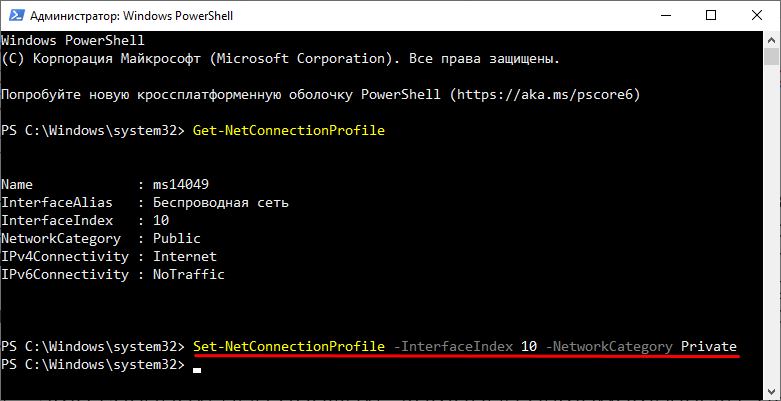This screenshot has width=781, height=401.
Task: Click the vertical scrollbar thumb
Action: click(x=772, y=56)
